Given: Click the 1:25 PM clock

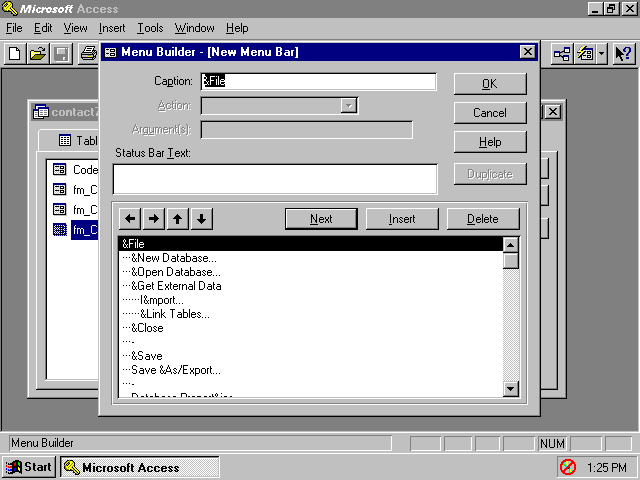Looking at the screenshot, I should coord(607,467).
